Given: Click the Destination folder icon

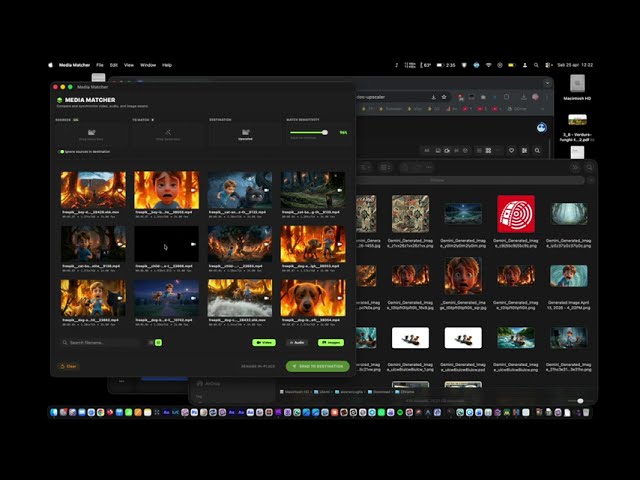Looking at the screenshot, I should [x=245, y=131].
